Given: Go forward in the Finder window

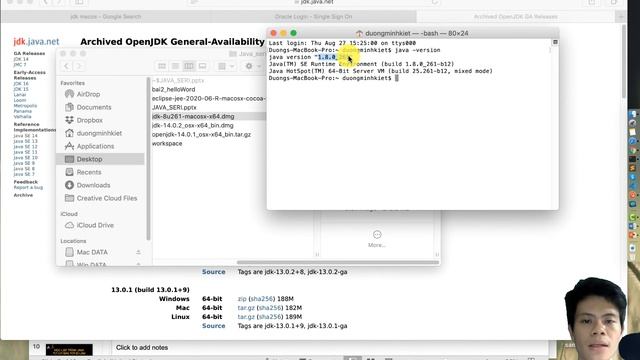Looking at the screenshot, I should [79, 66].
